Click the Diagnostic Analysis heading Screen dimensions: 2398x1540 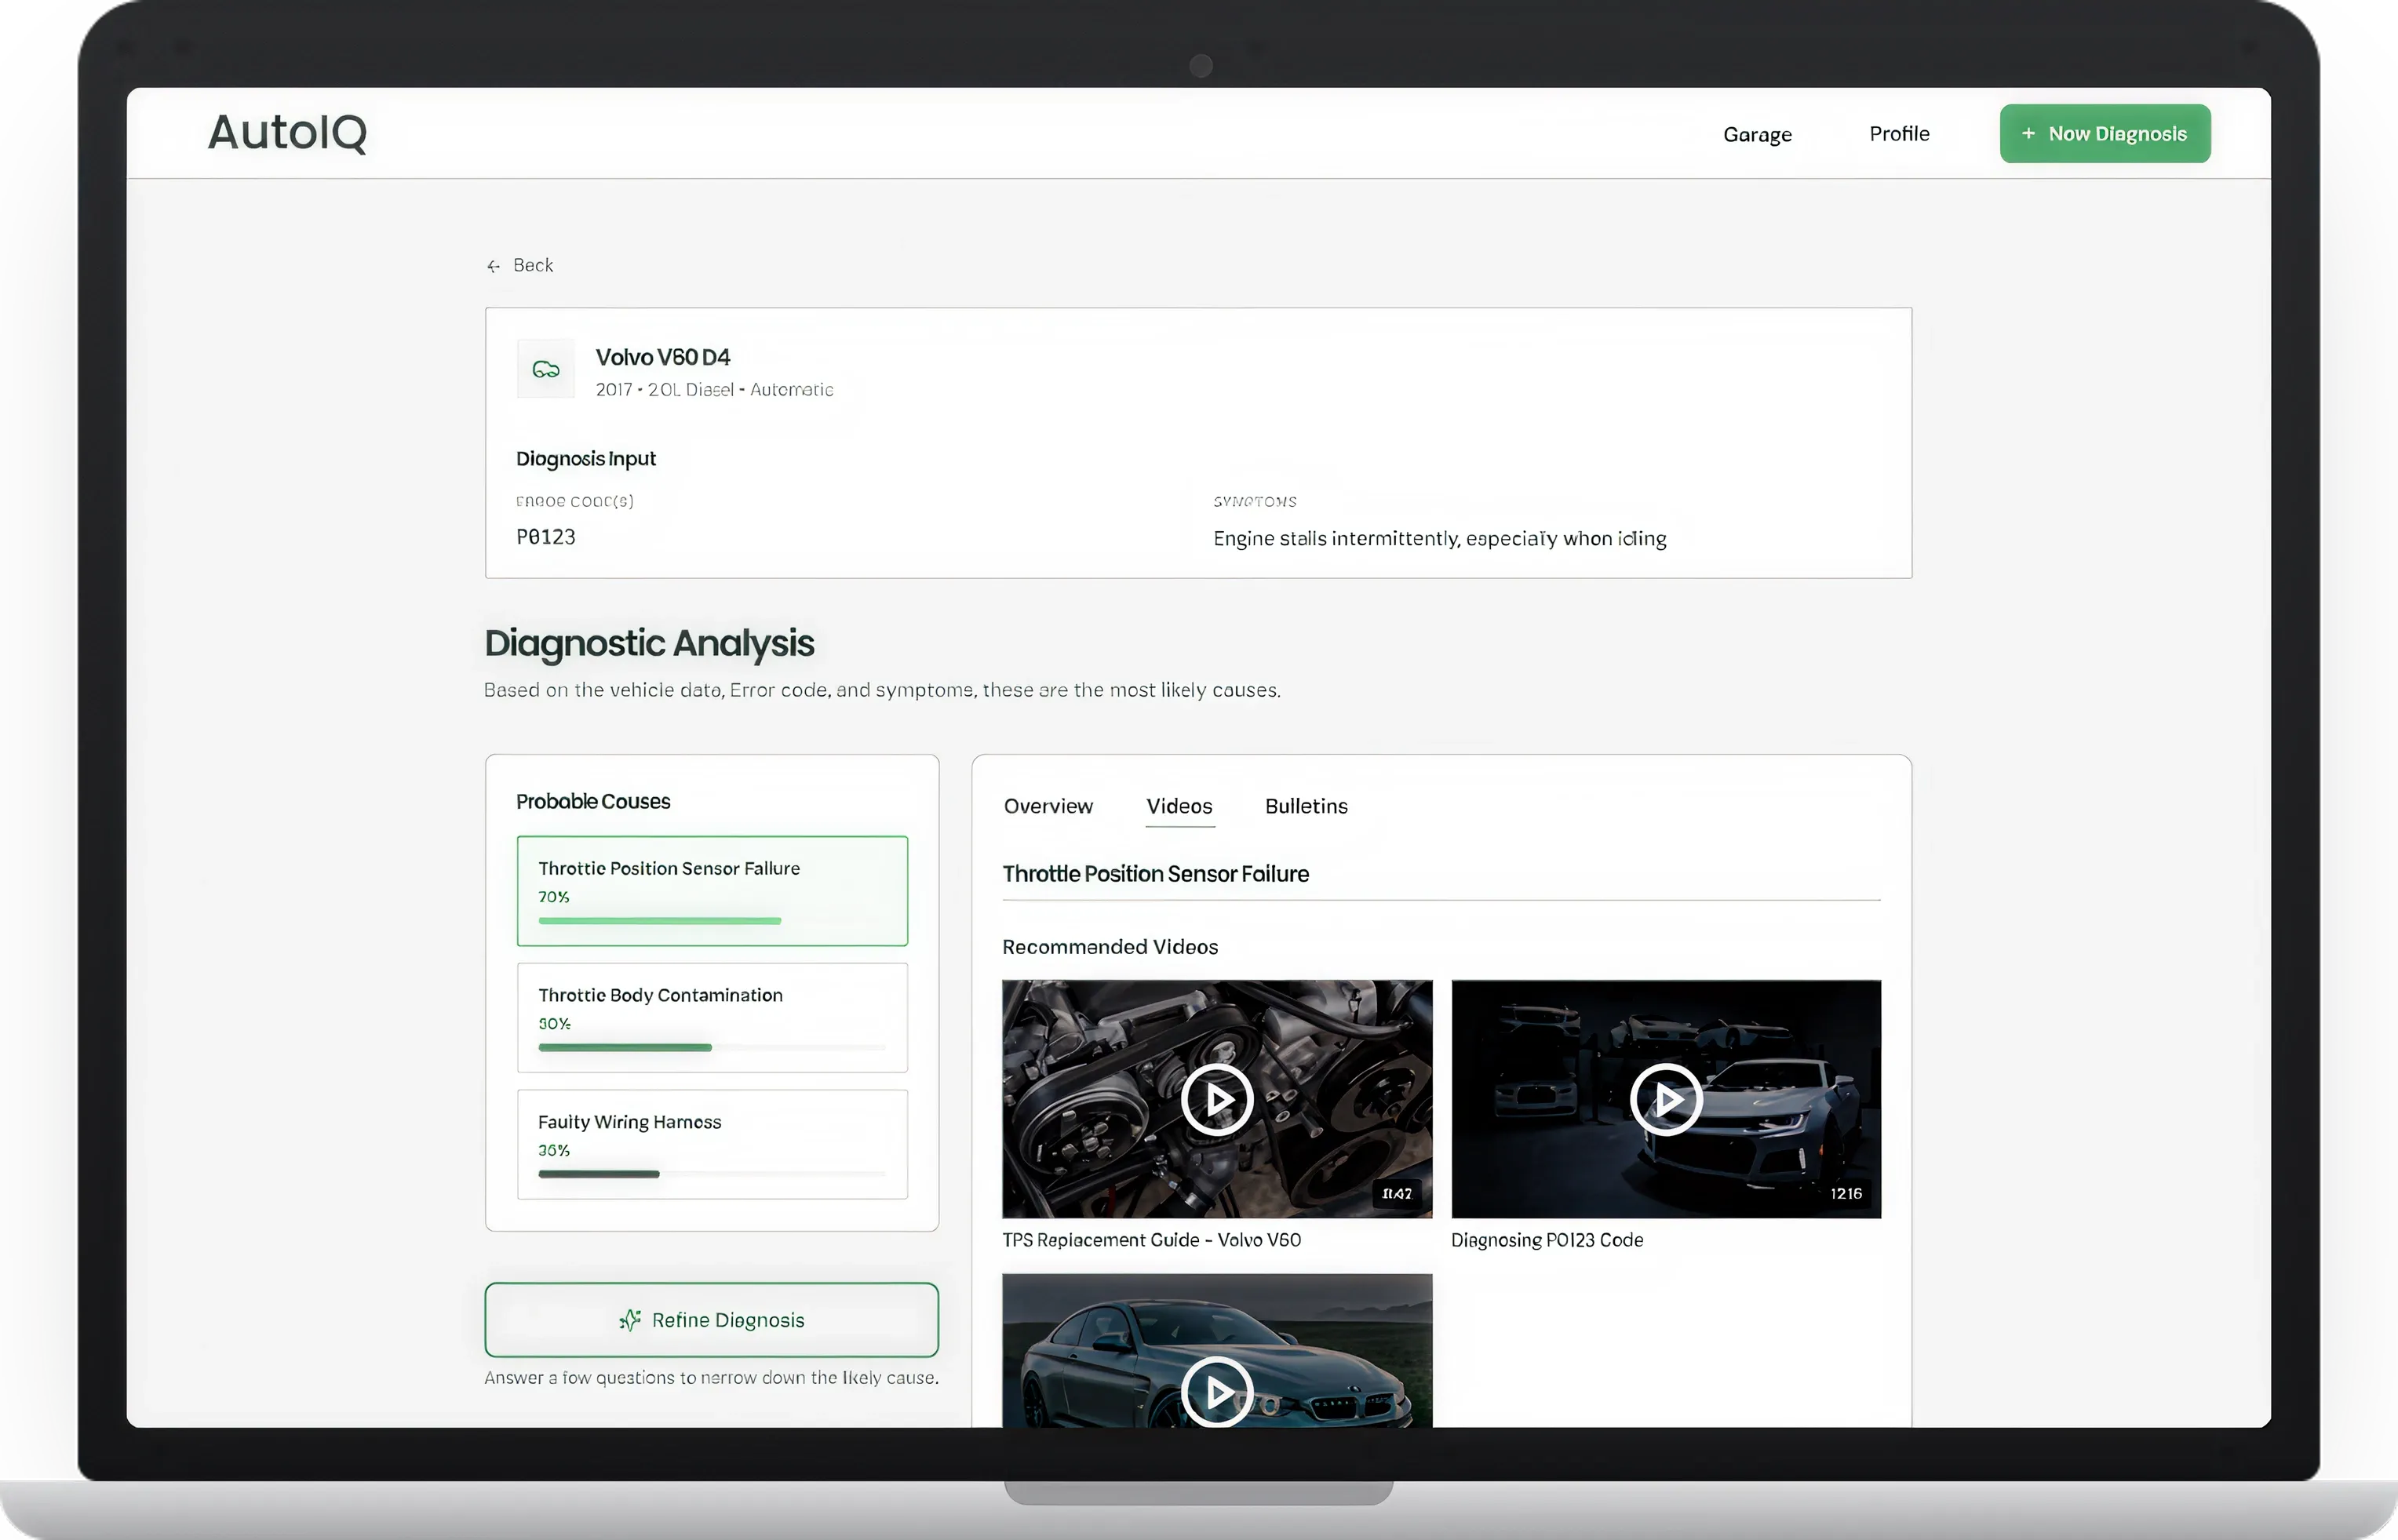coord(649,643)
